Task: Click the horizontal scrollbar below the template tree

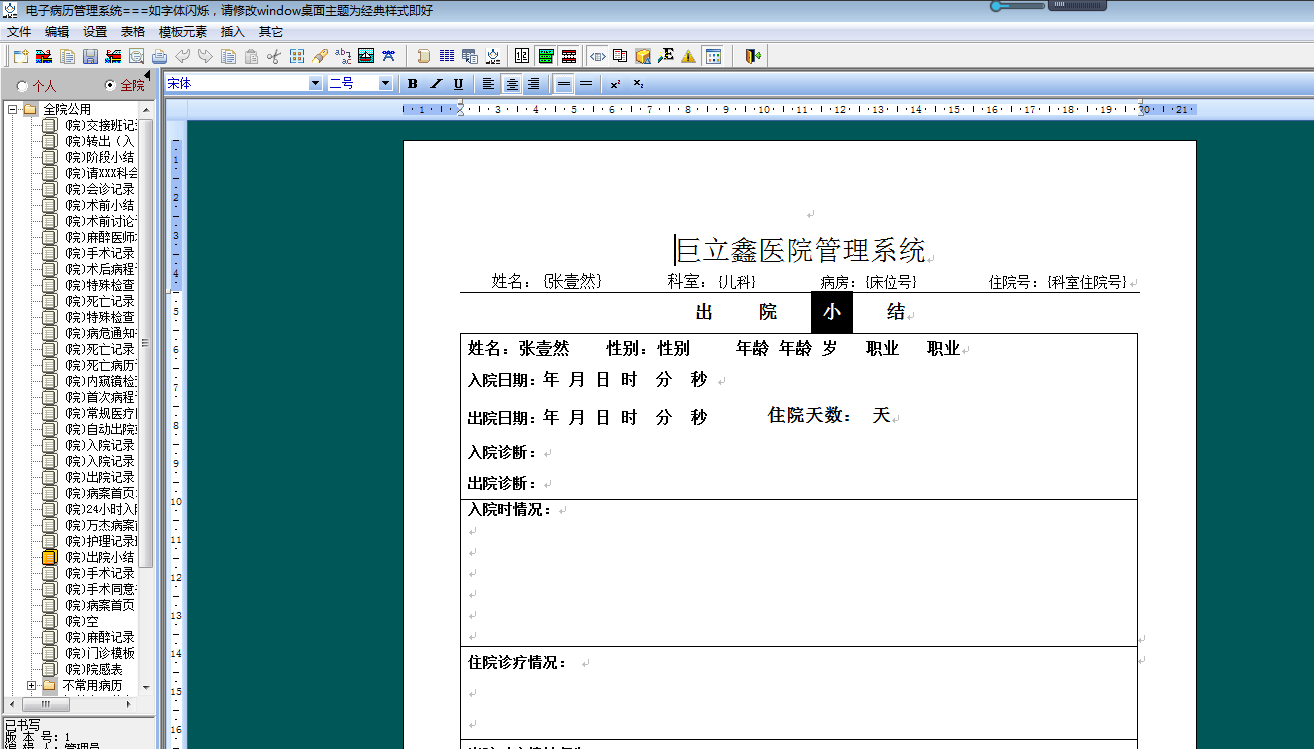Action: 45,705
